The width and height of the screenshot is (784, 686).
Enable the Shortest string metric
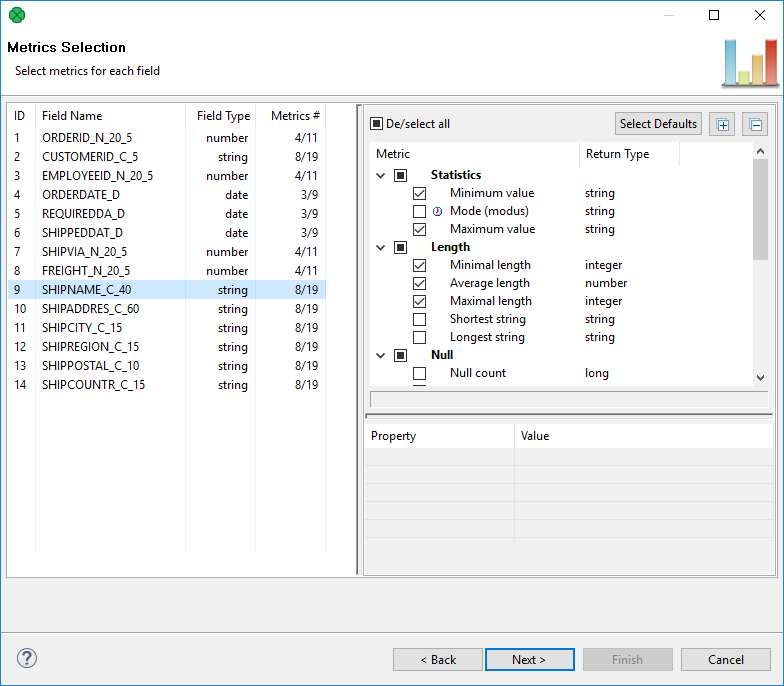coord(420,319)
